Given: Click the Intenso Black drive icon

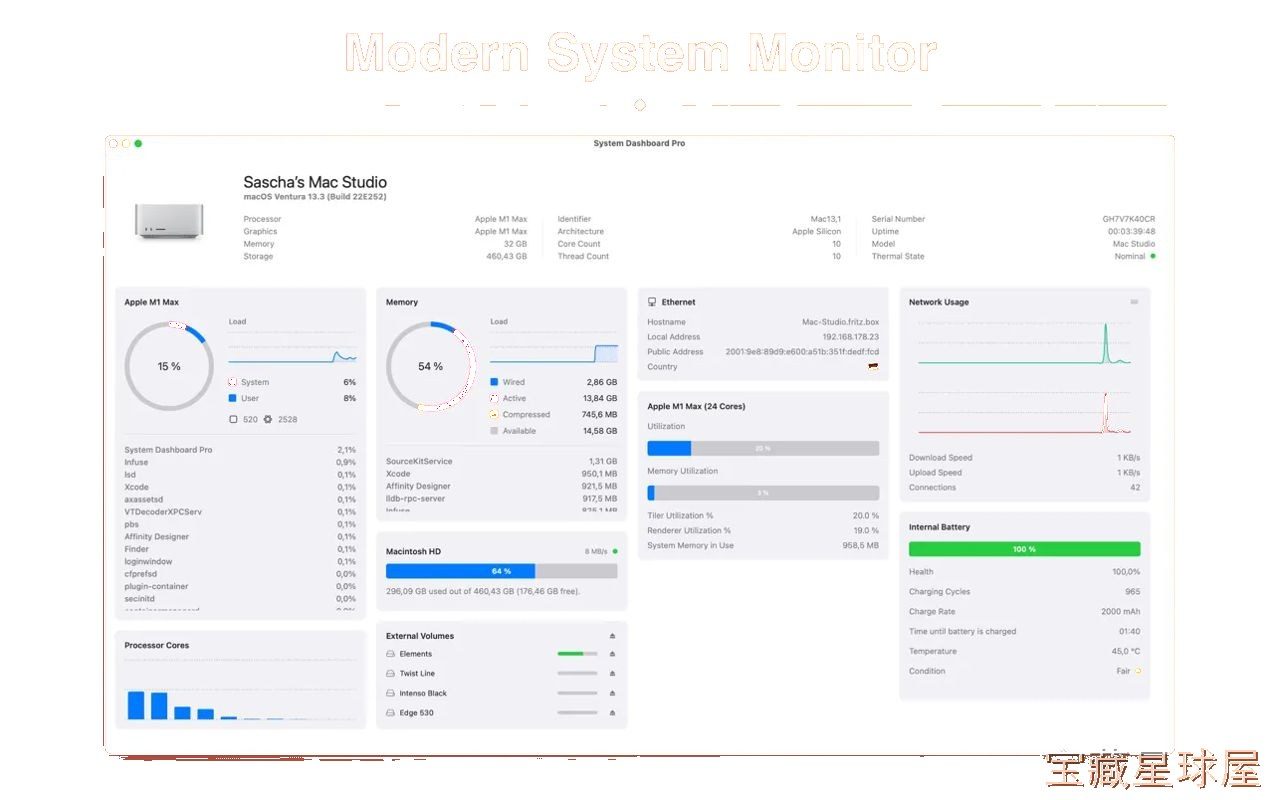Looking at the screenshot, I should pyautogui.click(x=390, y=693).
